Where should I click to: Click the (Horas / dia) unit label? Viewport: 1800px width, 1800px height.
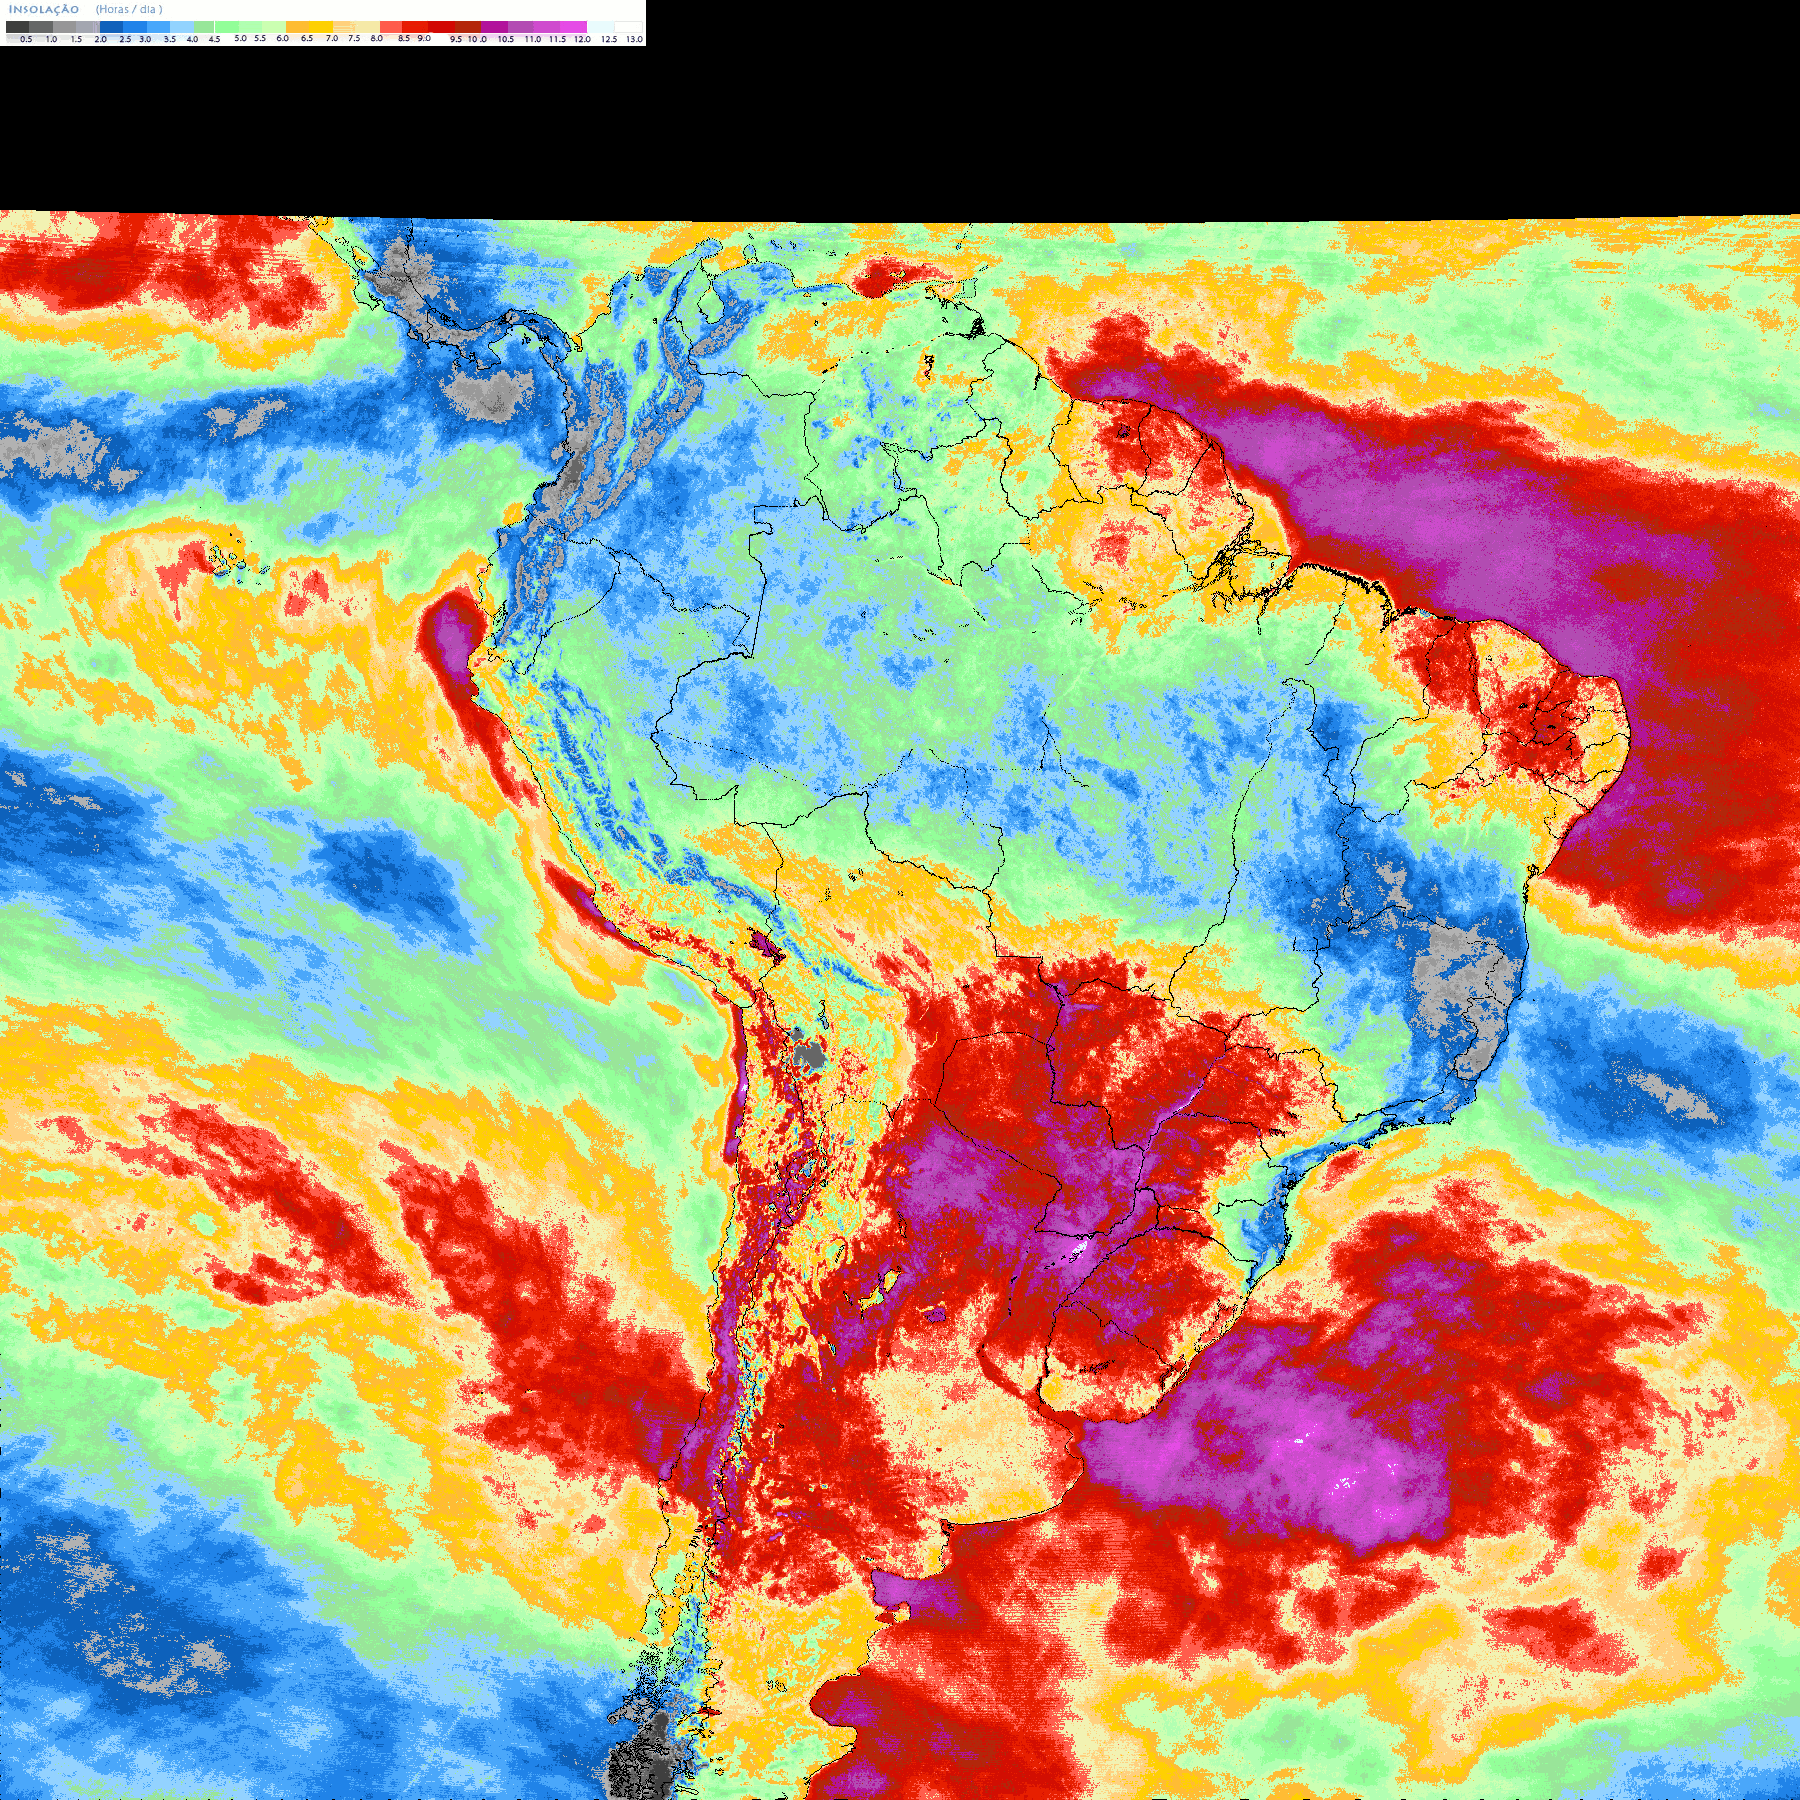[x=129, y=9]
